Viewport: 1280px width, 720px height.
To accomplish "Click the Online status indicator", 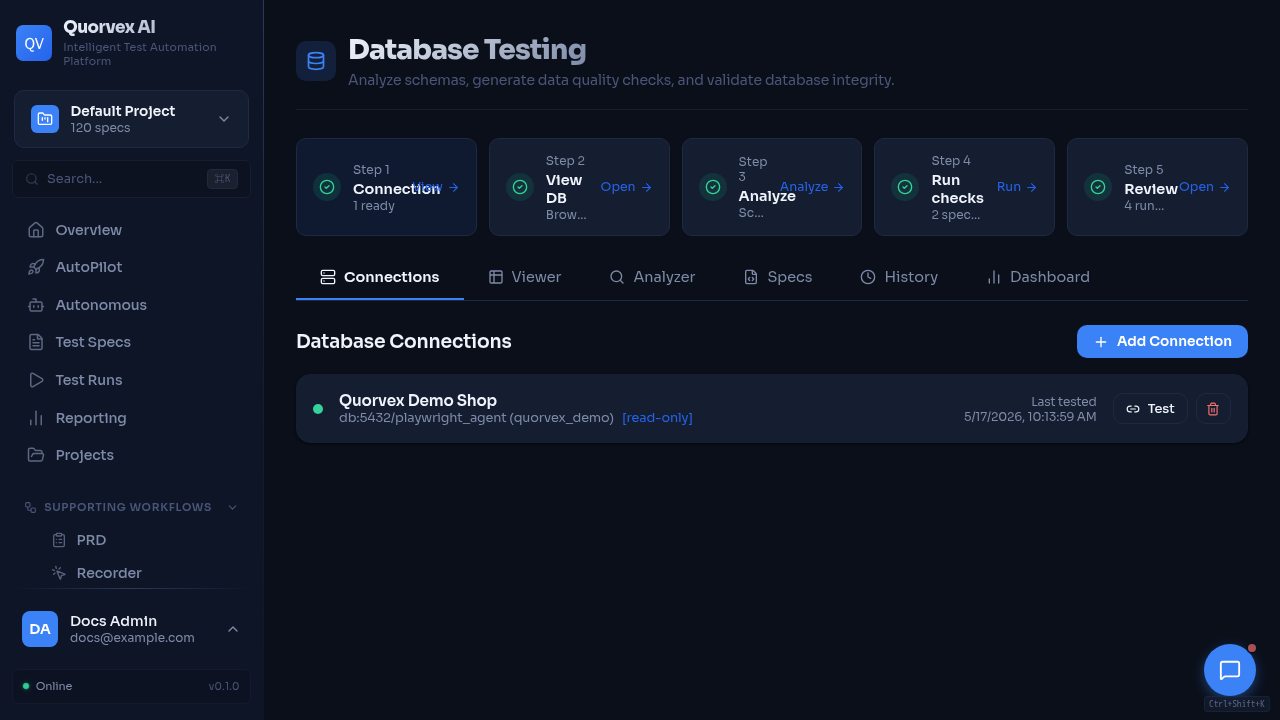I will click(x=48, y=686).
